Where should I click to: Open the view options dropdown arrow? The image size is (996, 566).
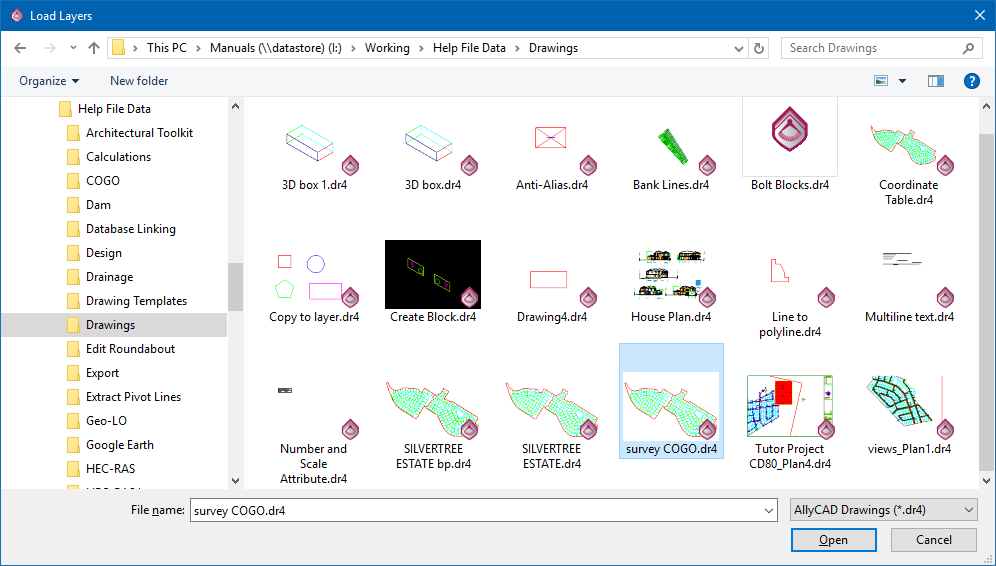pyautogui.click(x=903, y=81)
